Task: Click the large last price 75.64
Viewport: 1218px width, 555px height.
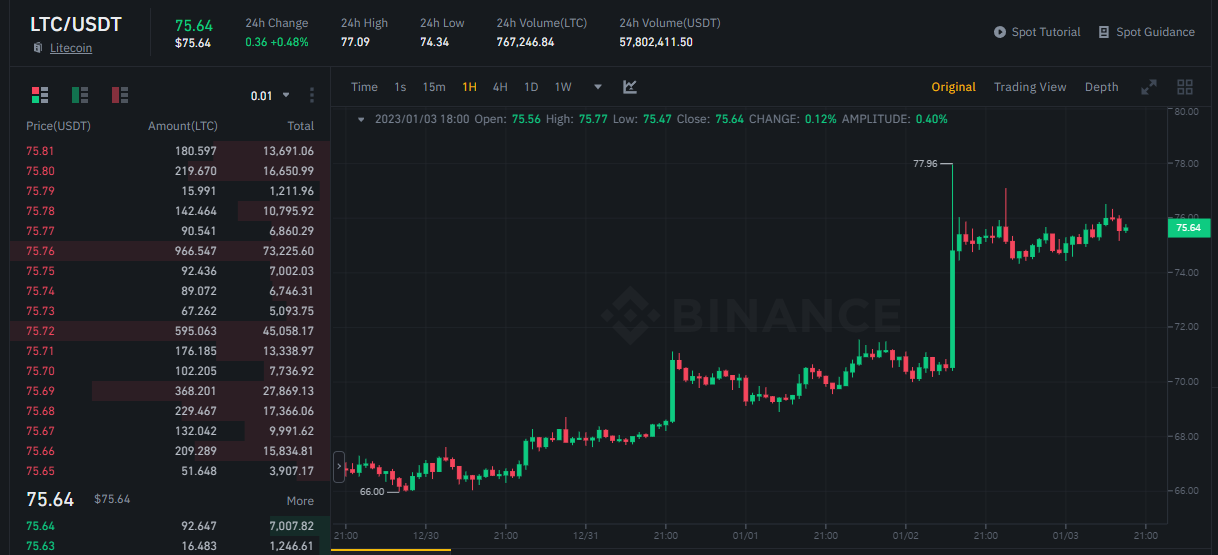Action: pos(50,499)
